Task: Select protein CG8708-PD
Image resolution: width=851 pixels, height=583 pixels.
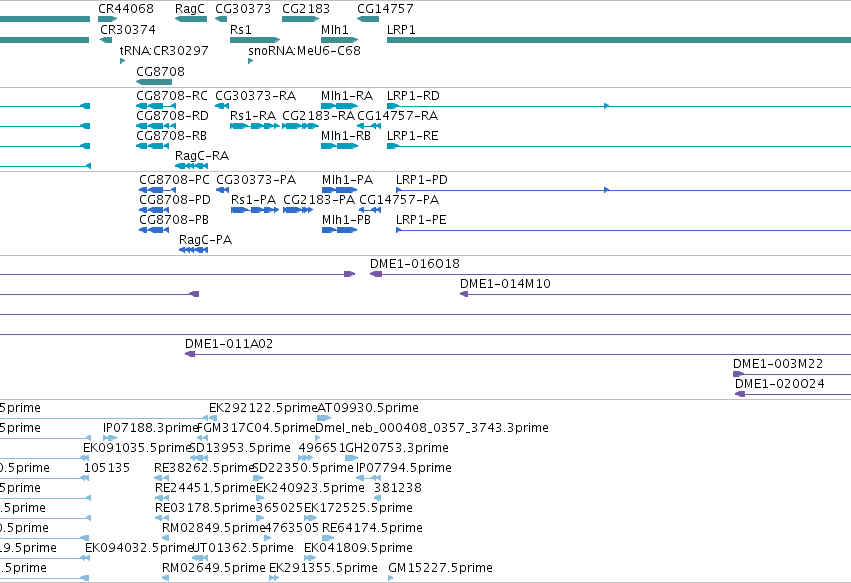Action: [175, 200]
